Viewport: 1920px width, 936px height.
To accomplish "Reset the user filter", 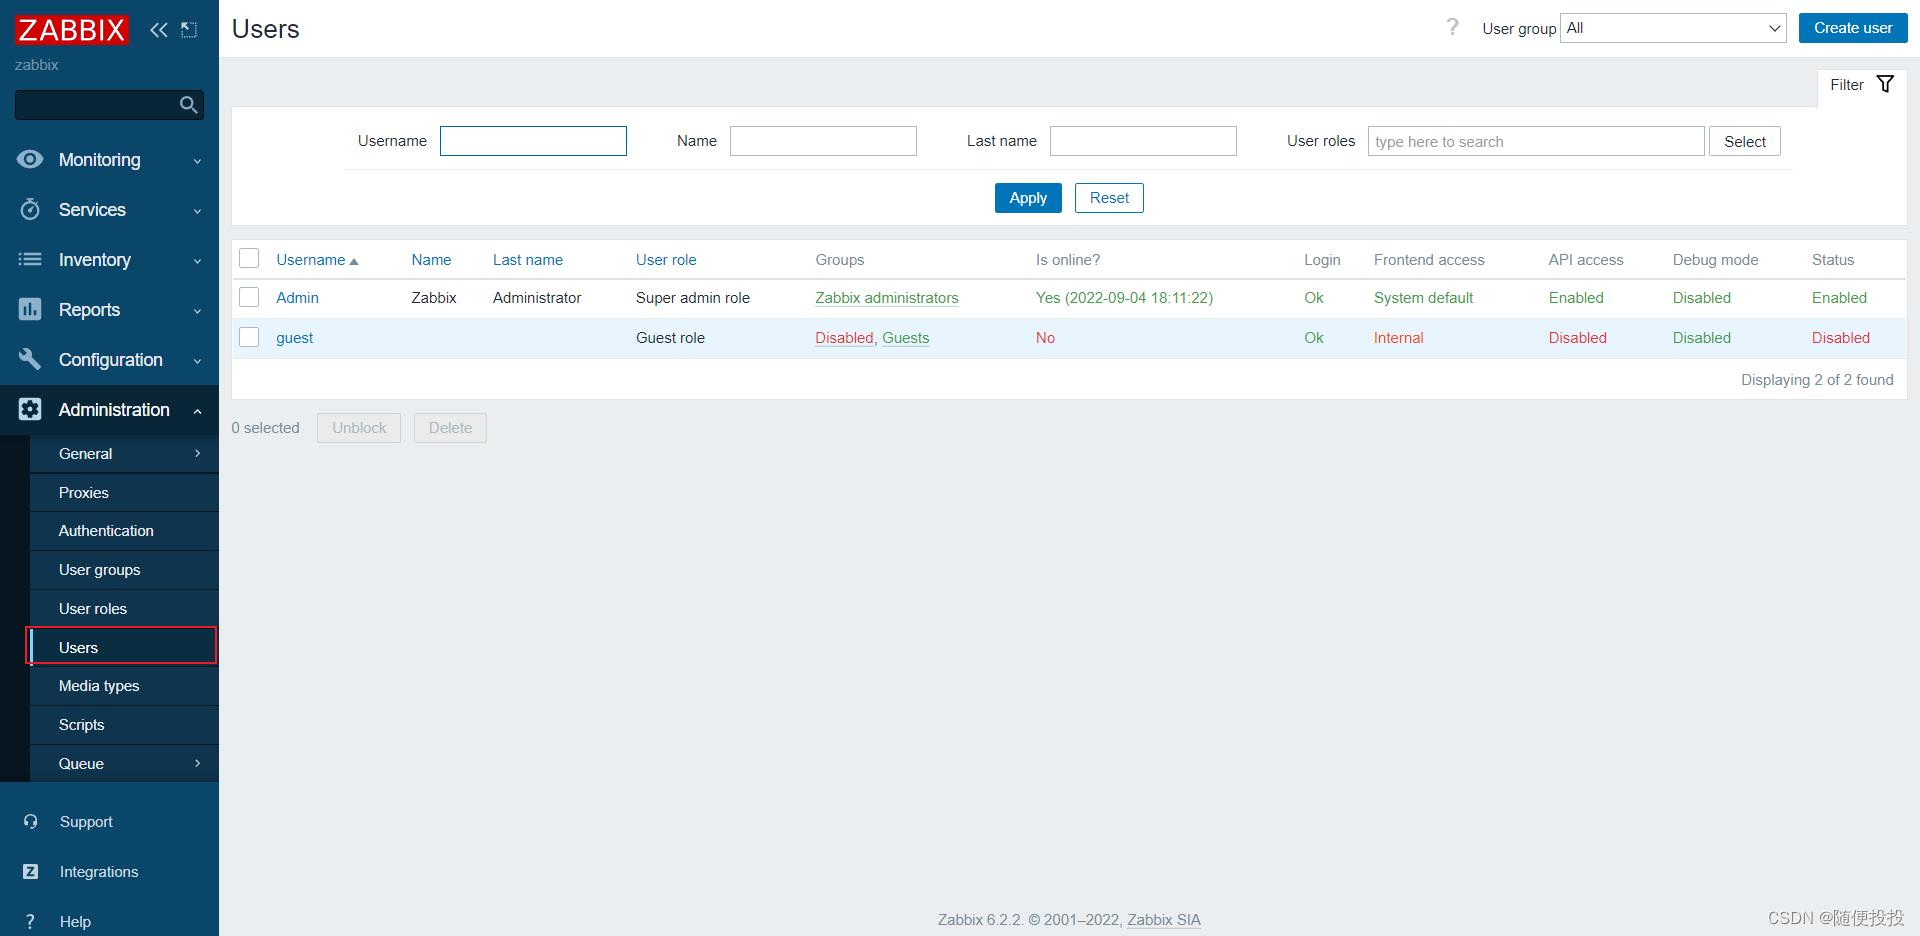I will pos(1109,198).
